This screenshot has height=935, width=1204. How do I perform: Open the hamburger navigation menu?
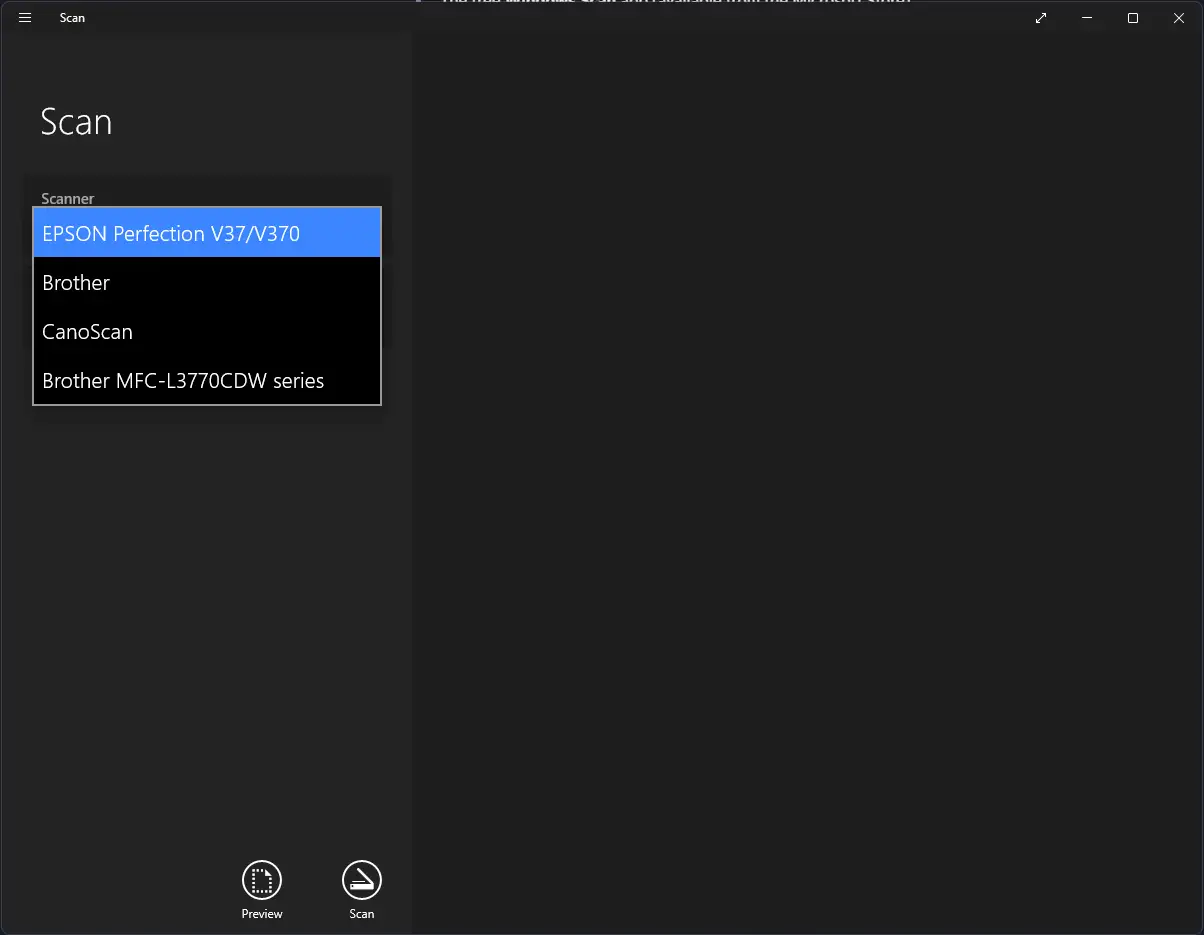(25, 18)
